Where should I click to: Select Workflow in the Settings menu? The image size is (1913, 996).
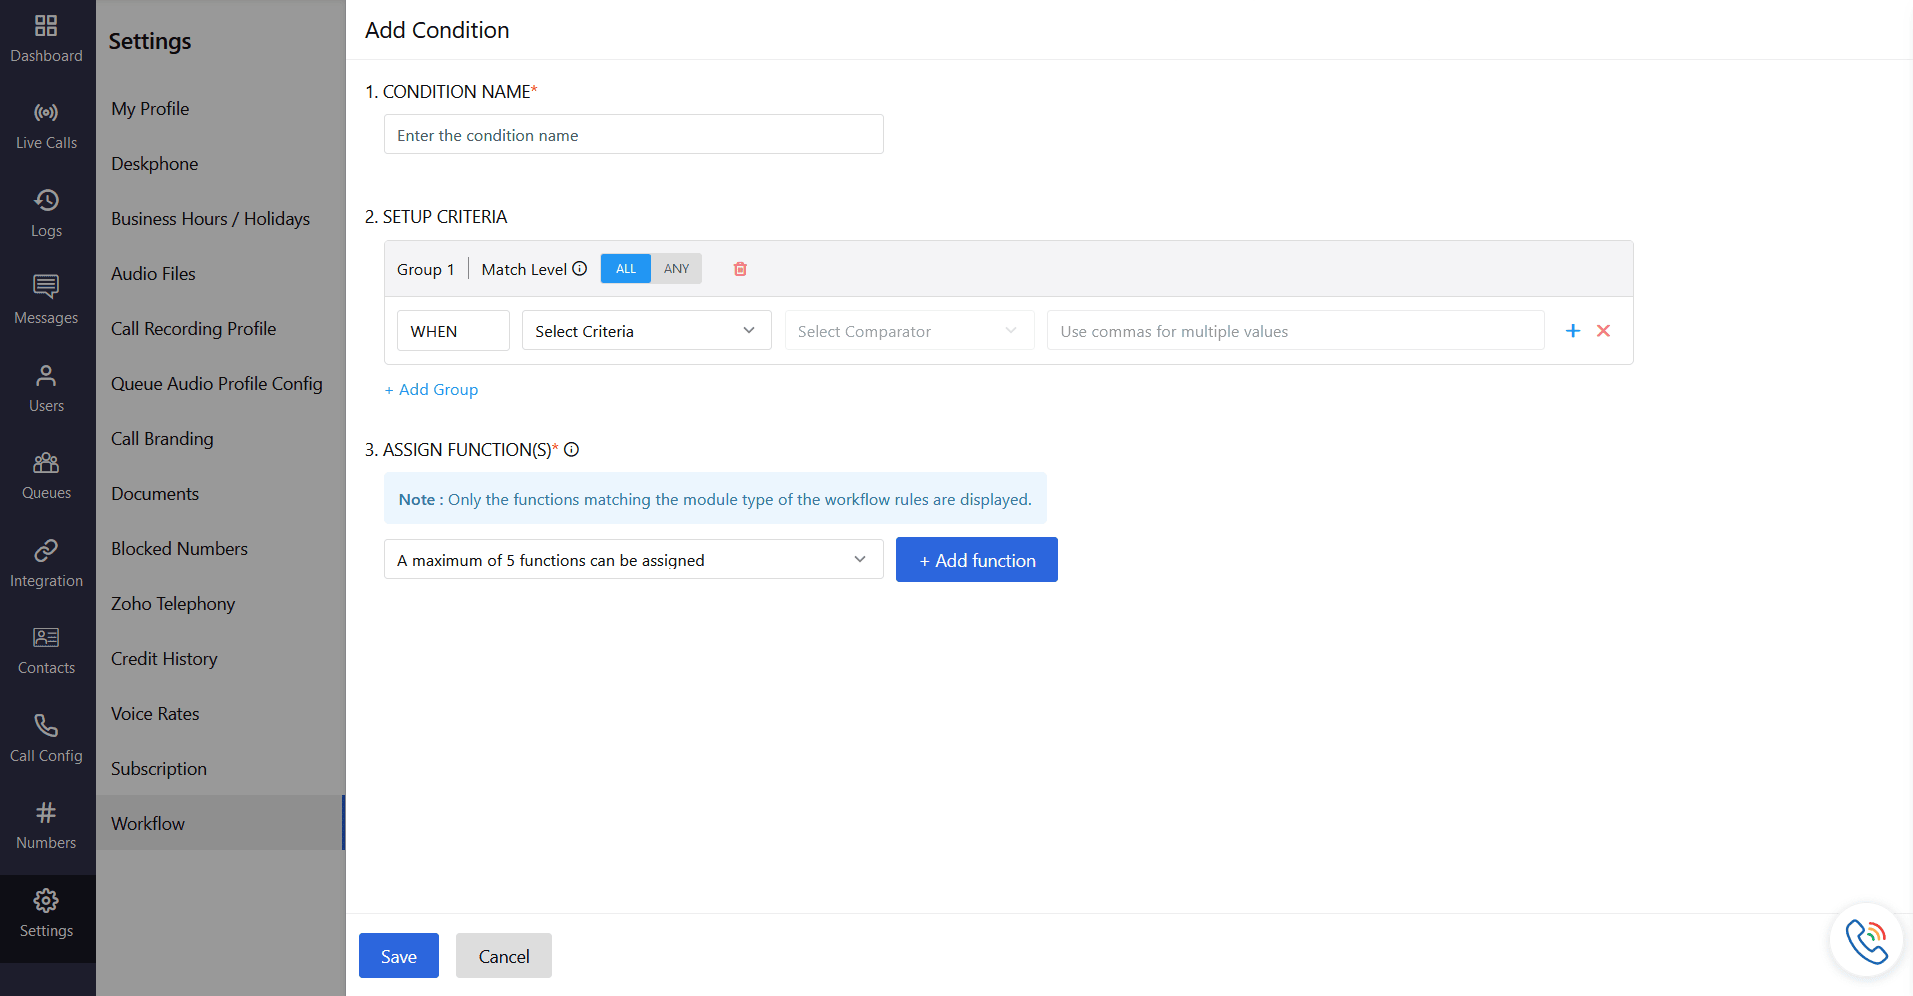click(x=148, y=823)
